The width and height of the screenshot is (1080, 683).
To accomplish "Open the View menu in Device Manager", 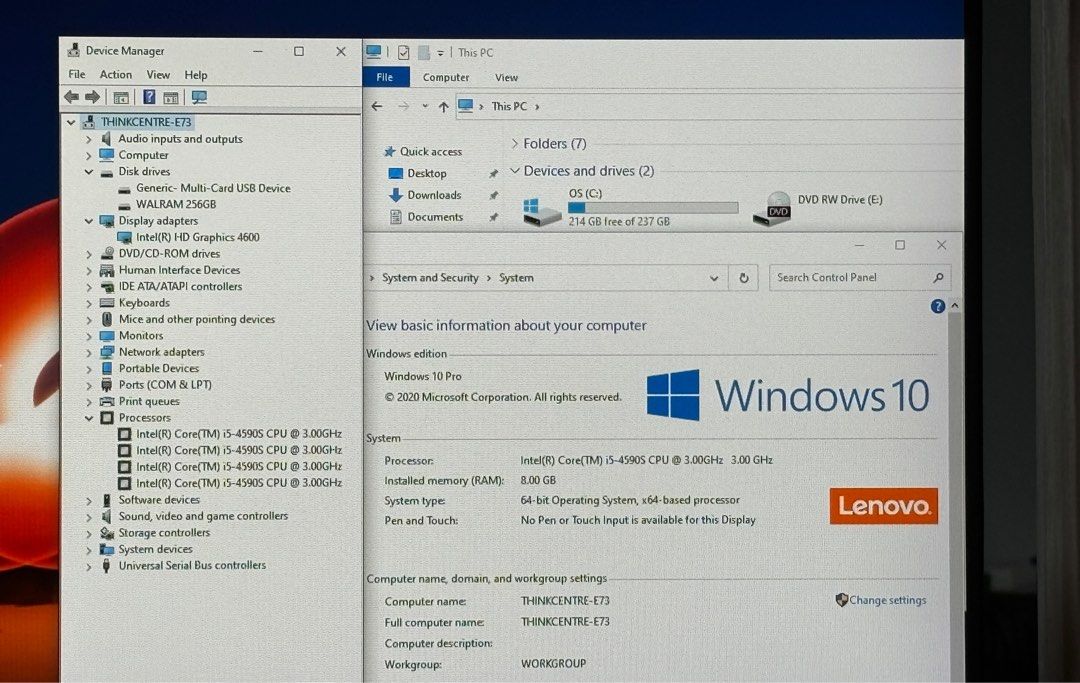I will 158,74.
